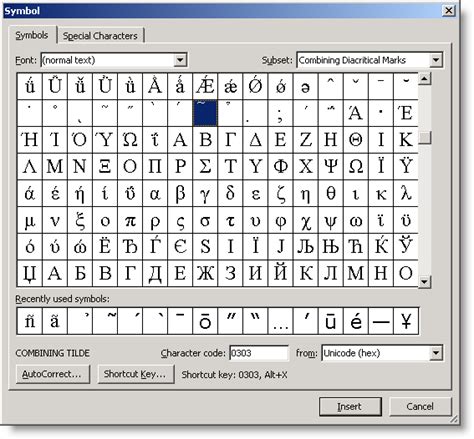This screenshot has width=474, height=439.
Task: Select the Greek small mu μ
Action: (x=30, y=220)
